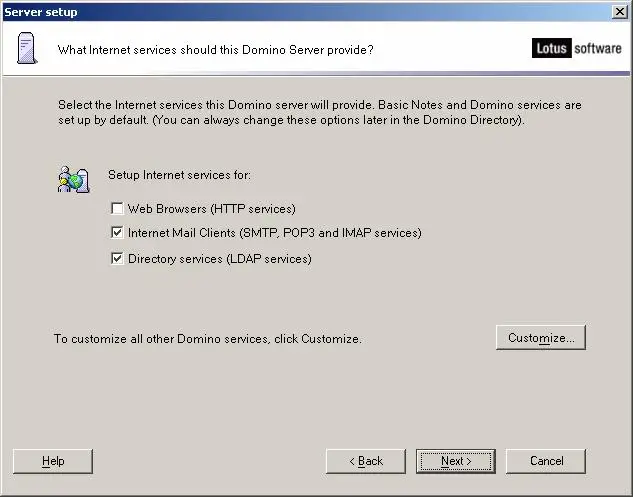Click the instruction paragraph about Domino services
Viewport: 633px width, 497px height.
coord(320,112)
